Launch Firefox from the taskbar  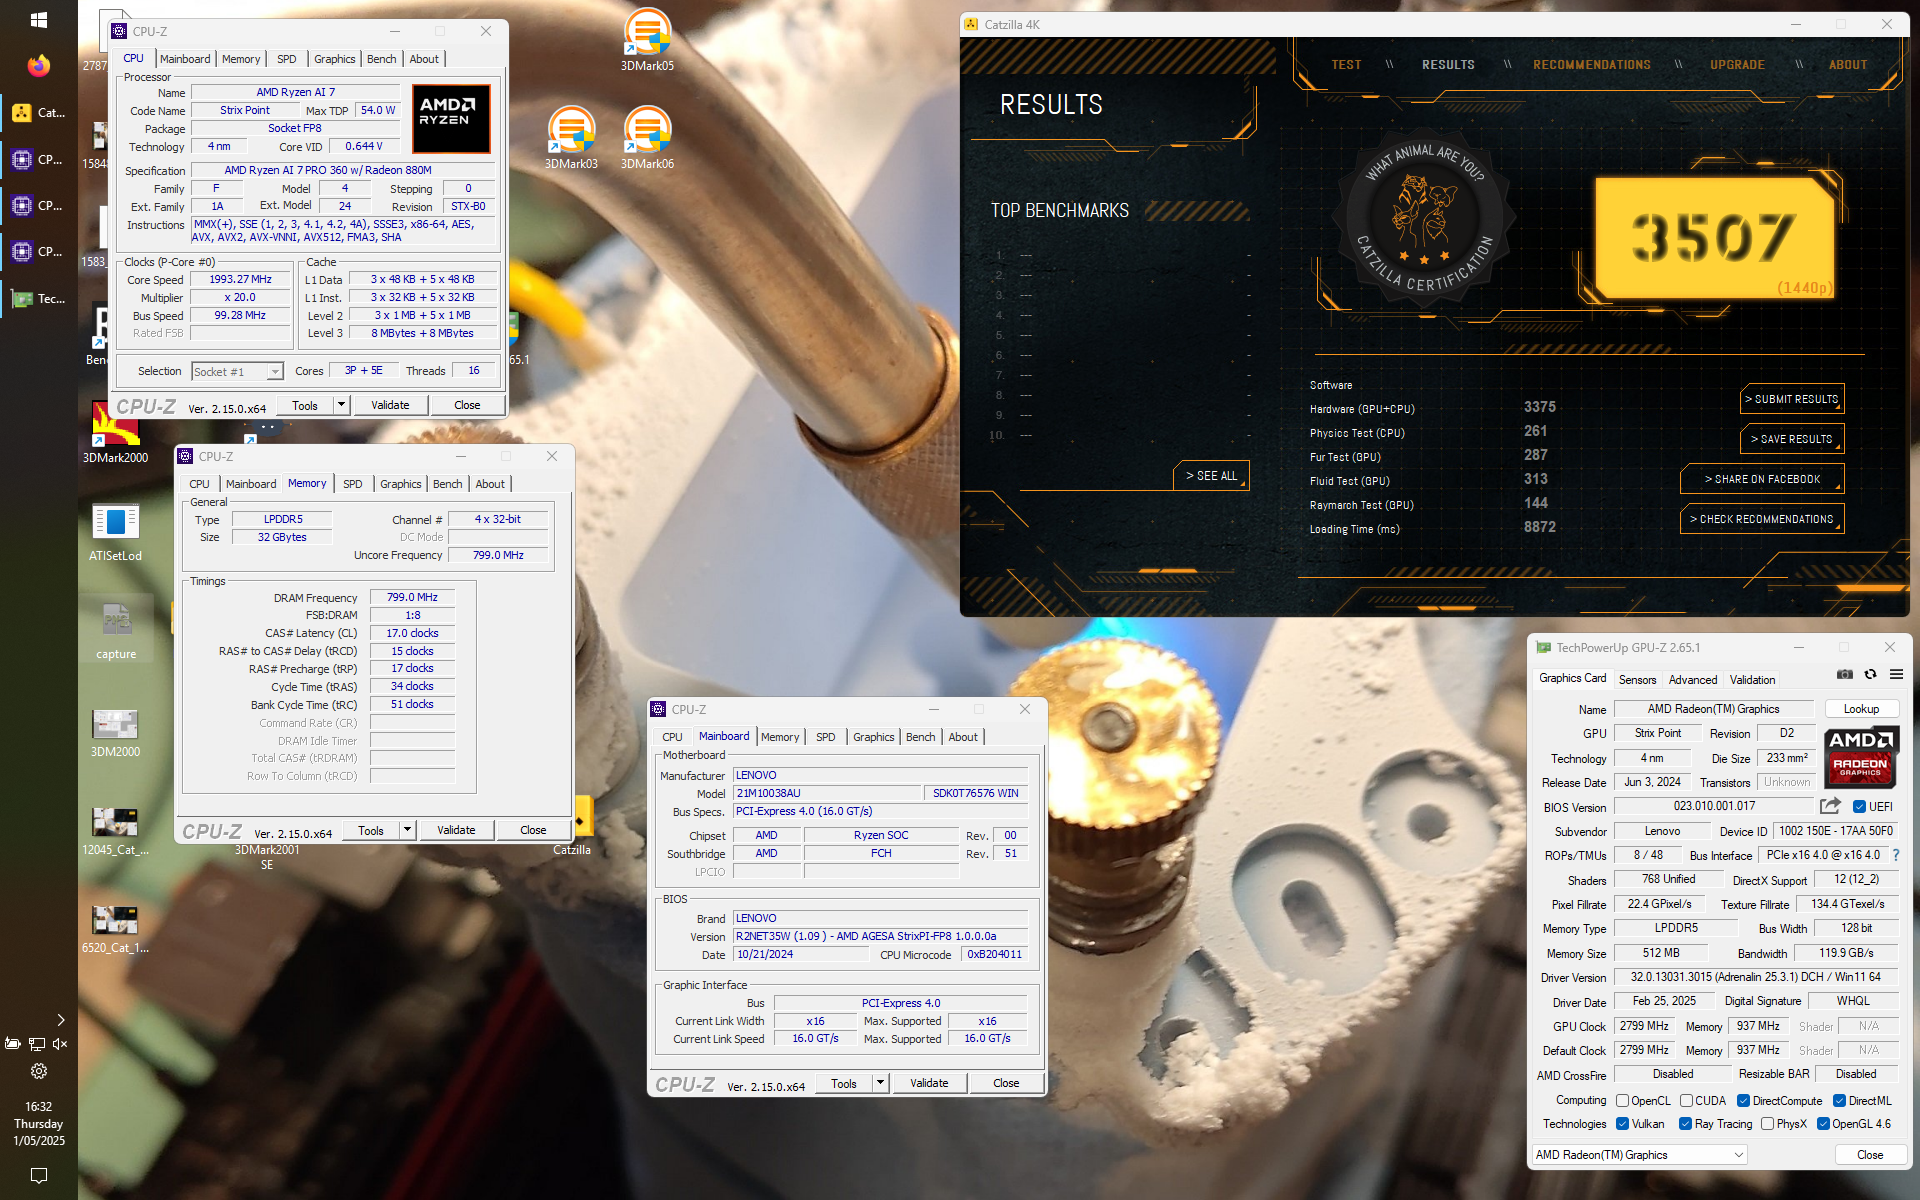tap(38, 66)
